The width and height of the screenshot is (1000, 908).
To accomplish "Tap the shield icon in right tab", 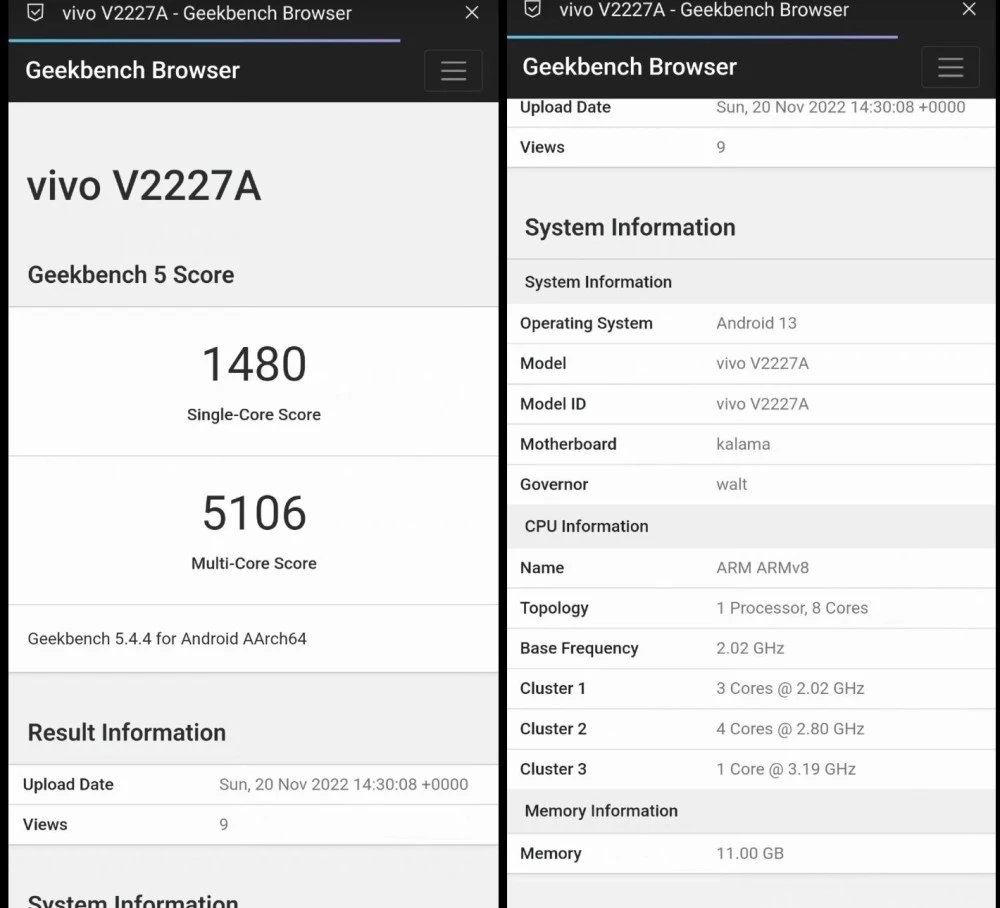I will [x=533, y=9].
